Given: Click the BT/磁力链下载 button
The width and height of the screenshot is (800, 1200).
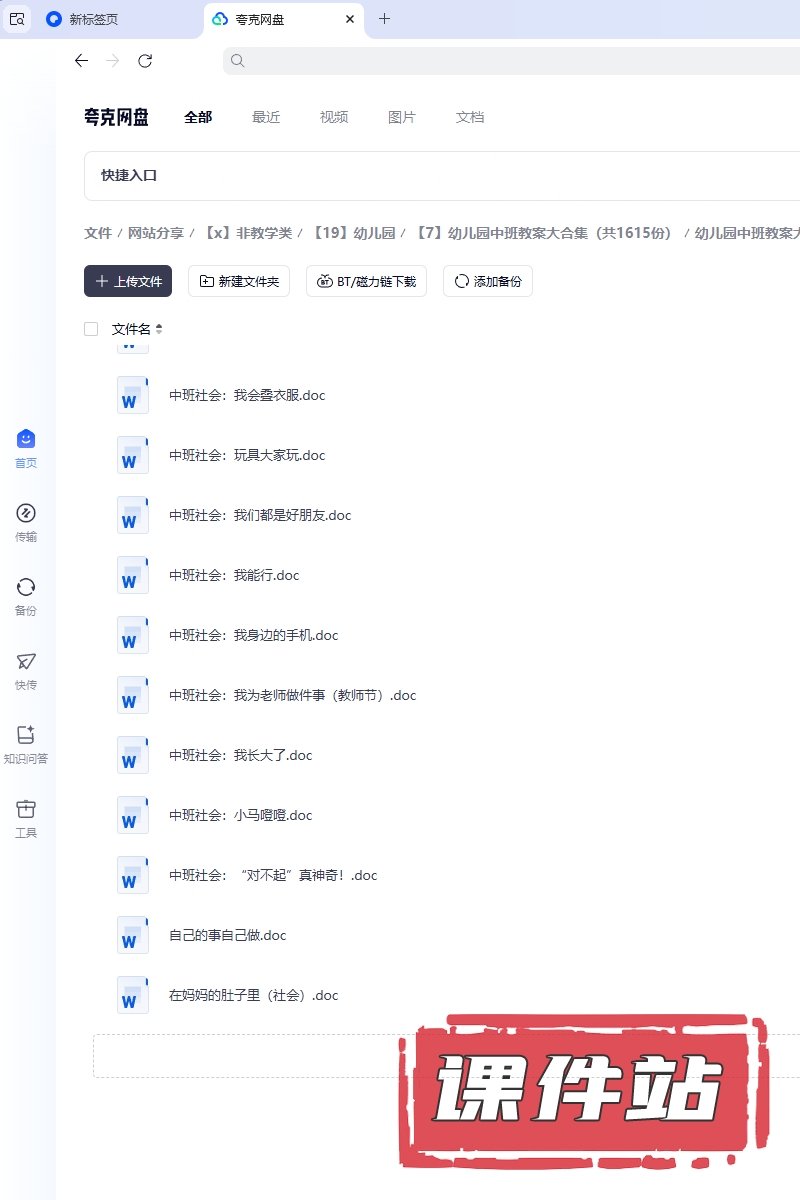Looking at the screenshot, I should pos(366,282).
